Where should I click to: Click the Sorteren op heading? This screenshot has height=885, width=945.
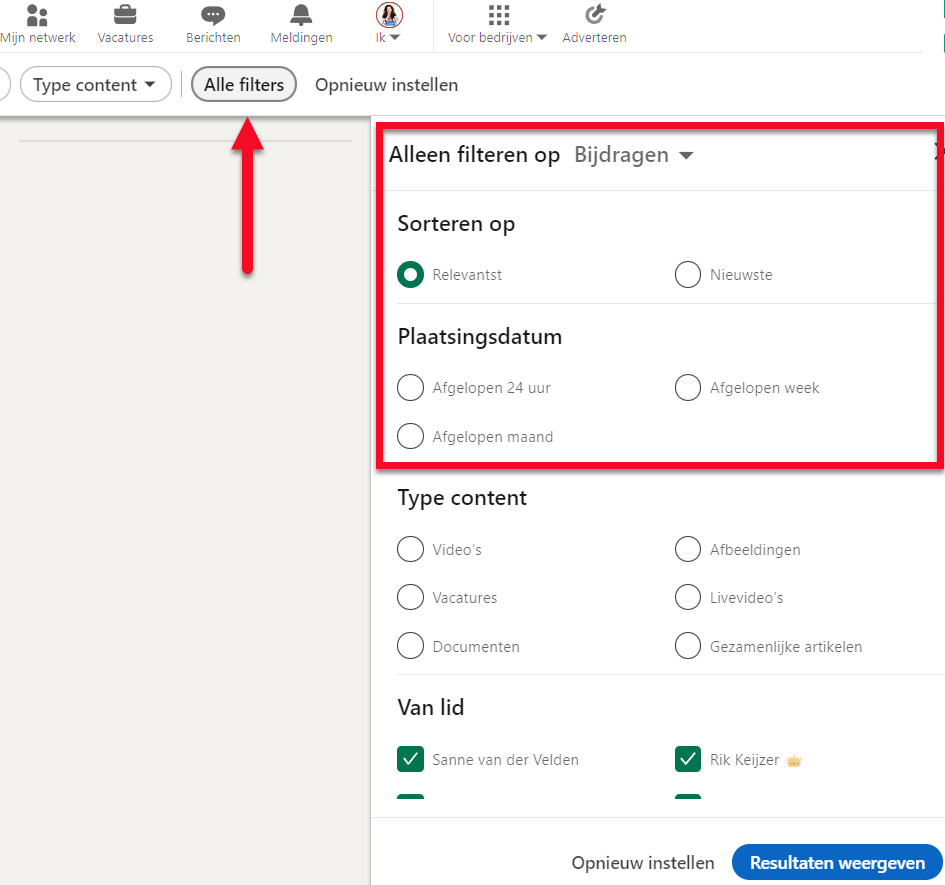(456, 224)
